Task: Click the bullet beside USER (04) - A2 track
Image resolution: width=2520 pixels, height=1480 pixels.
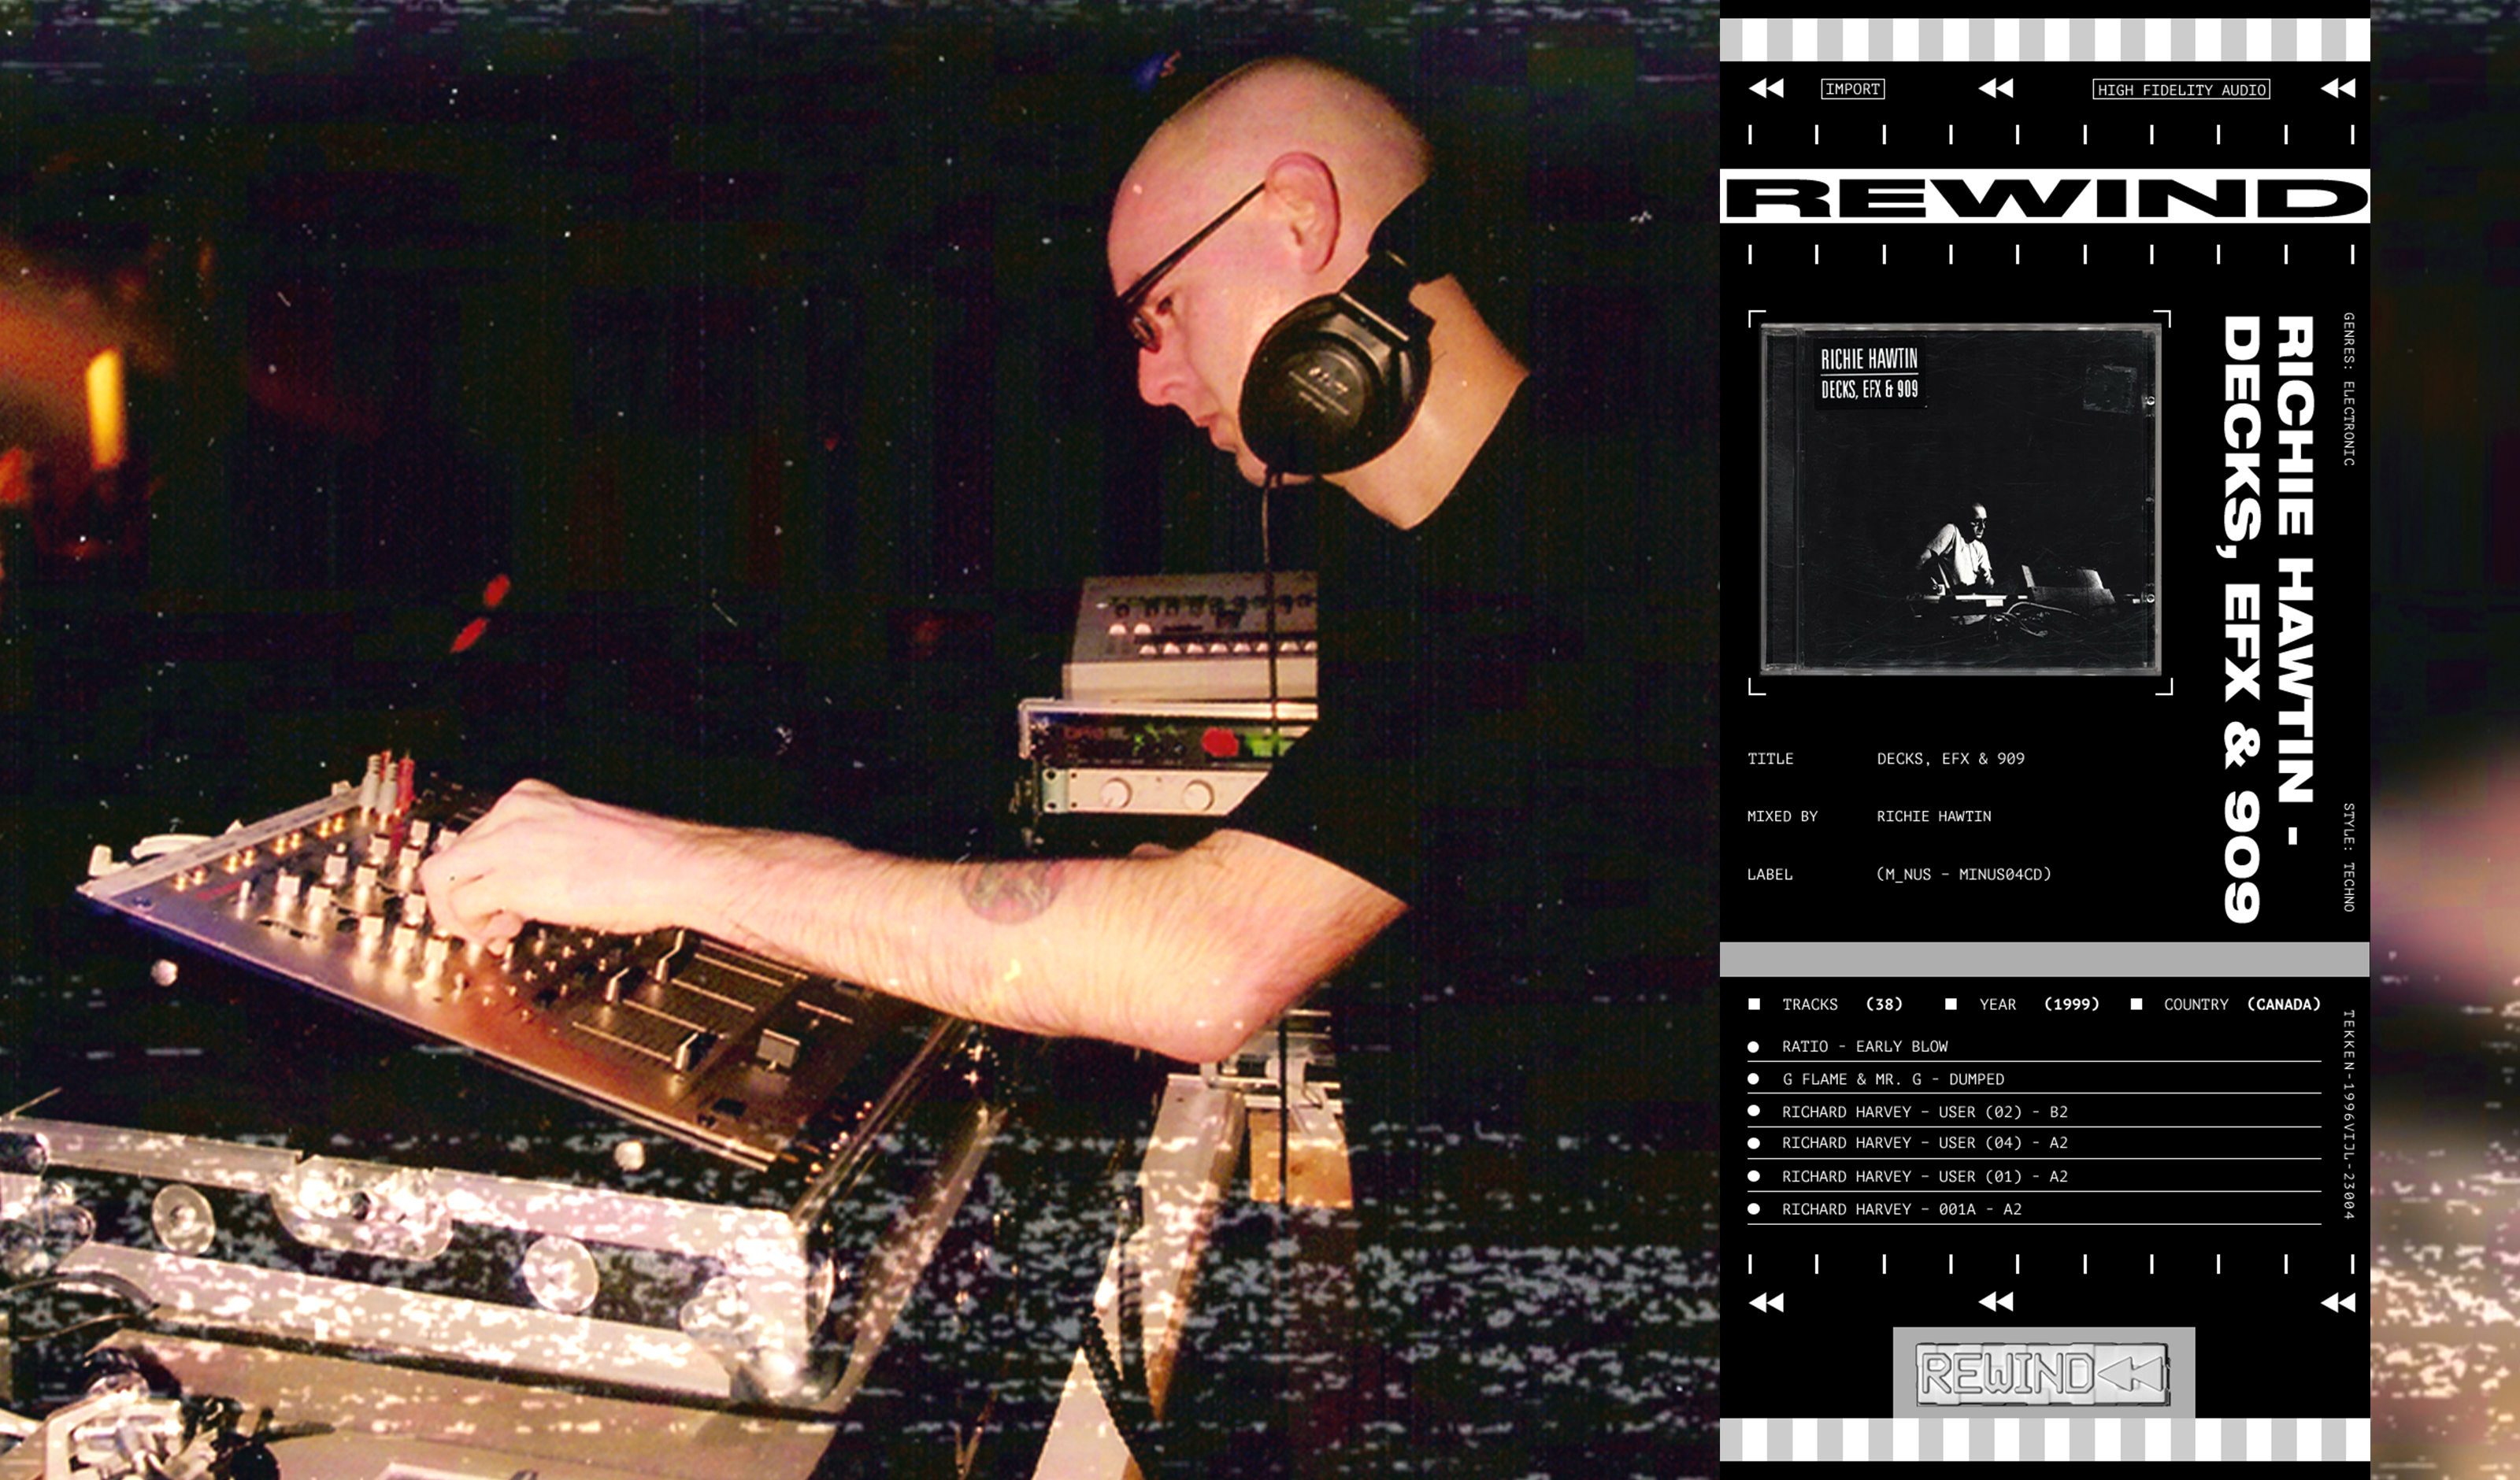Action: pos(1753,1143)
